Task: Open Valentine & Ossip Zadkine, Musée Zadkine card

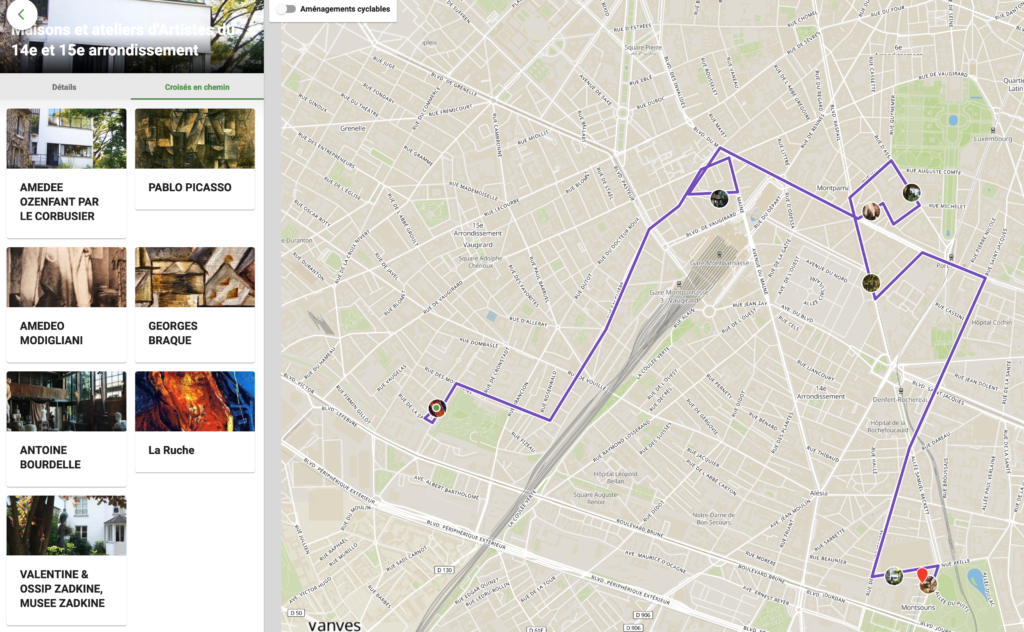Action: tap(66, 560)
